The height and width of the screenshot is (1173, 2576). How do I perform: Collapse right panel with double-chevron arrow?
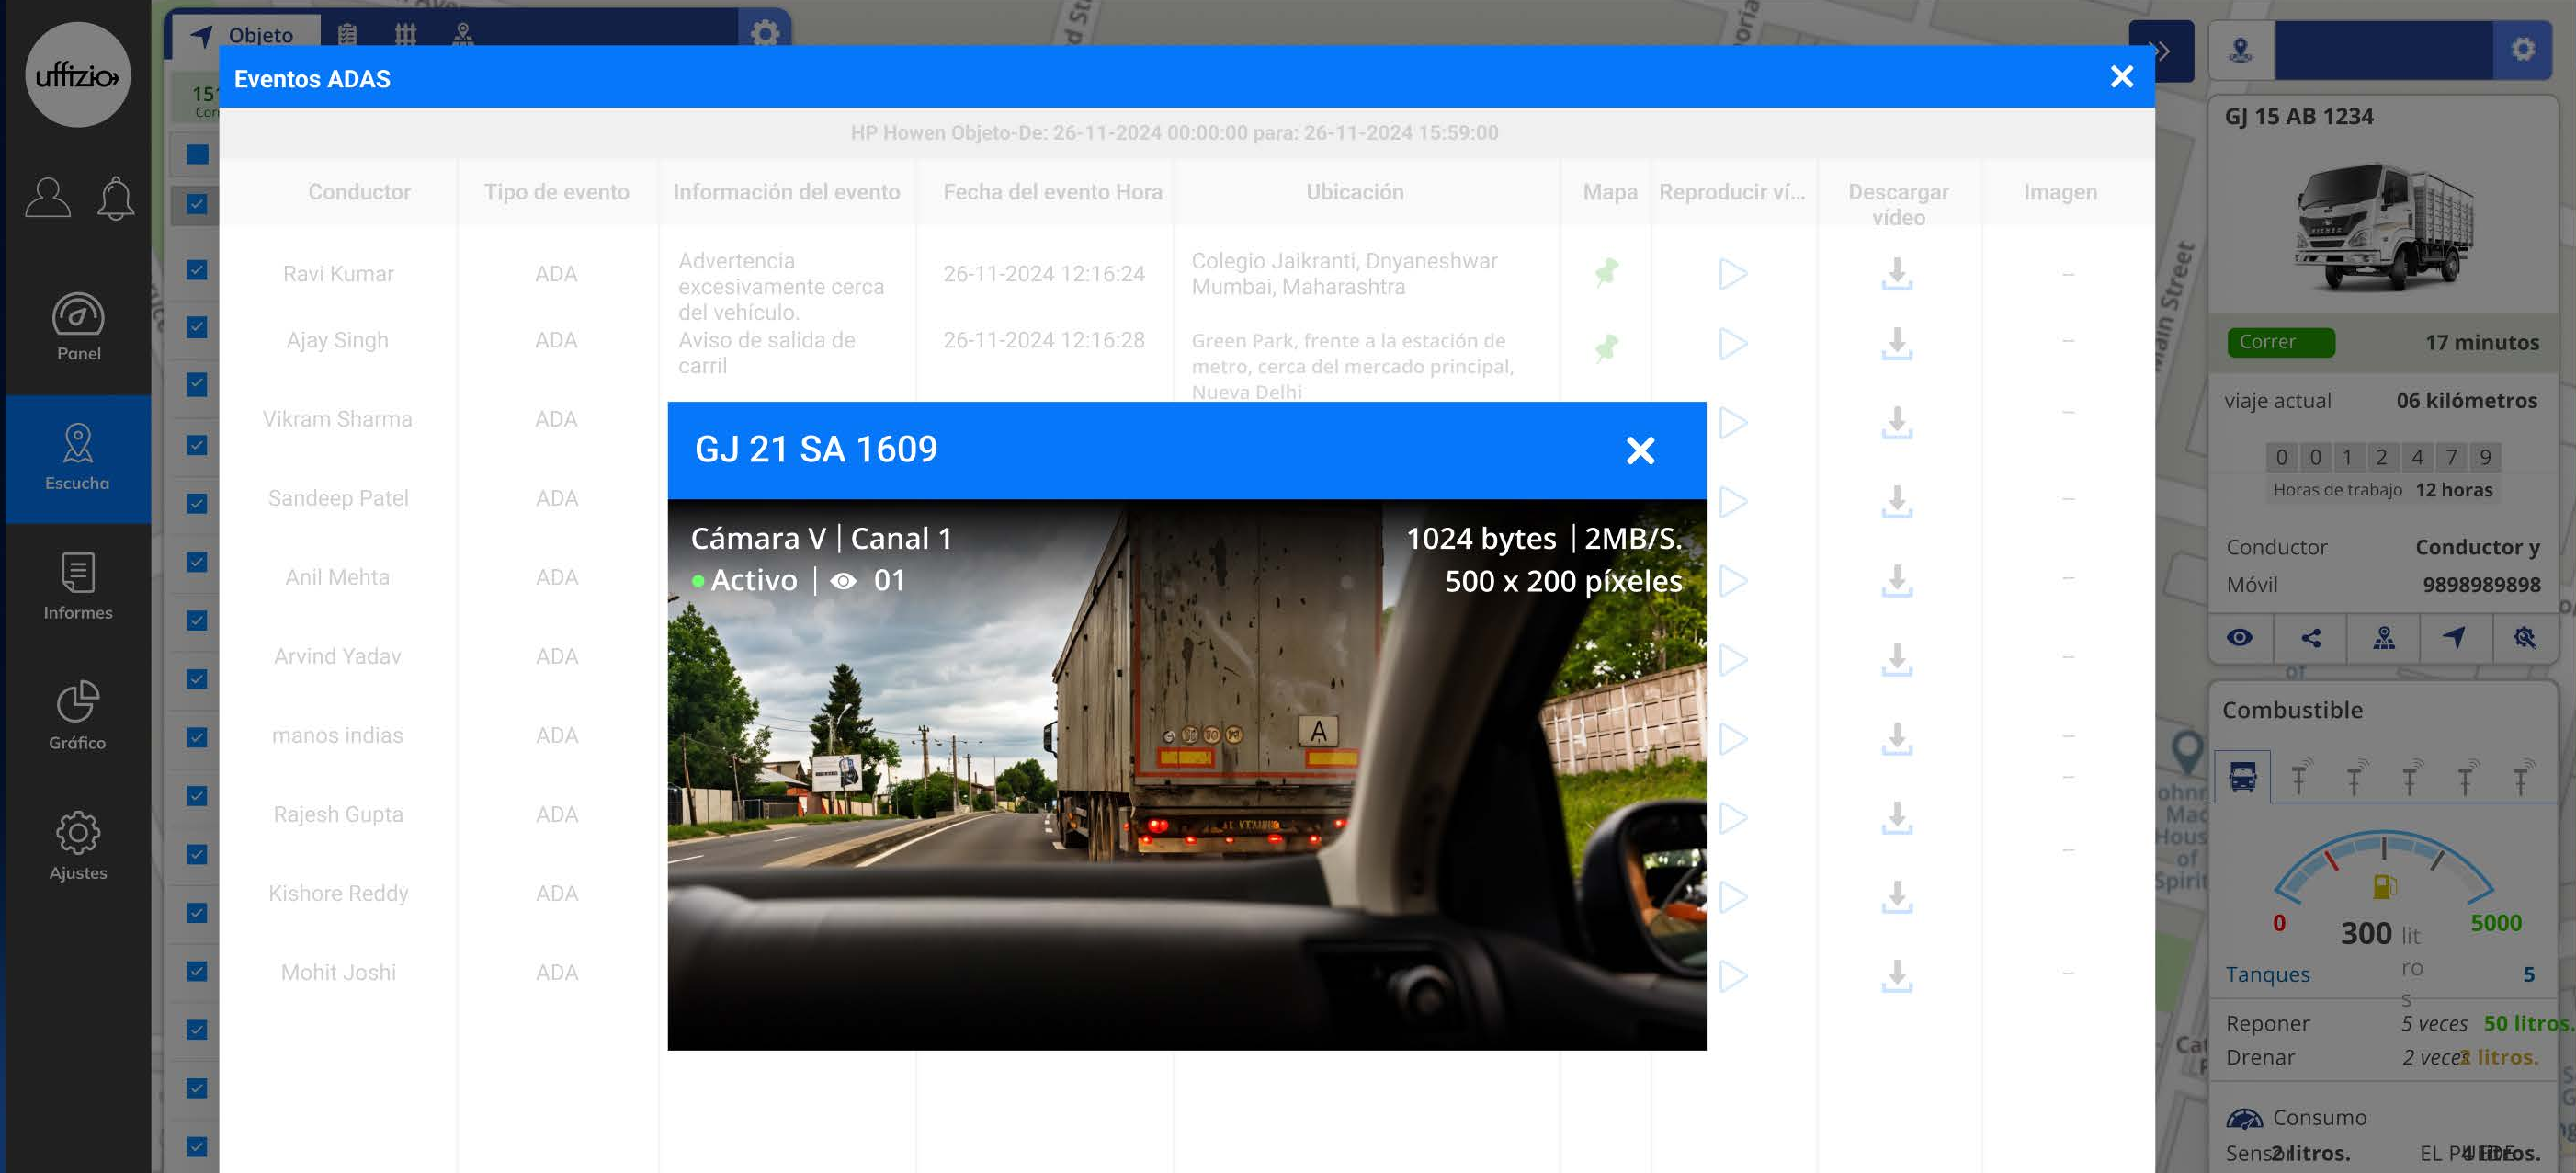click(2160, 51)
